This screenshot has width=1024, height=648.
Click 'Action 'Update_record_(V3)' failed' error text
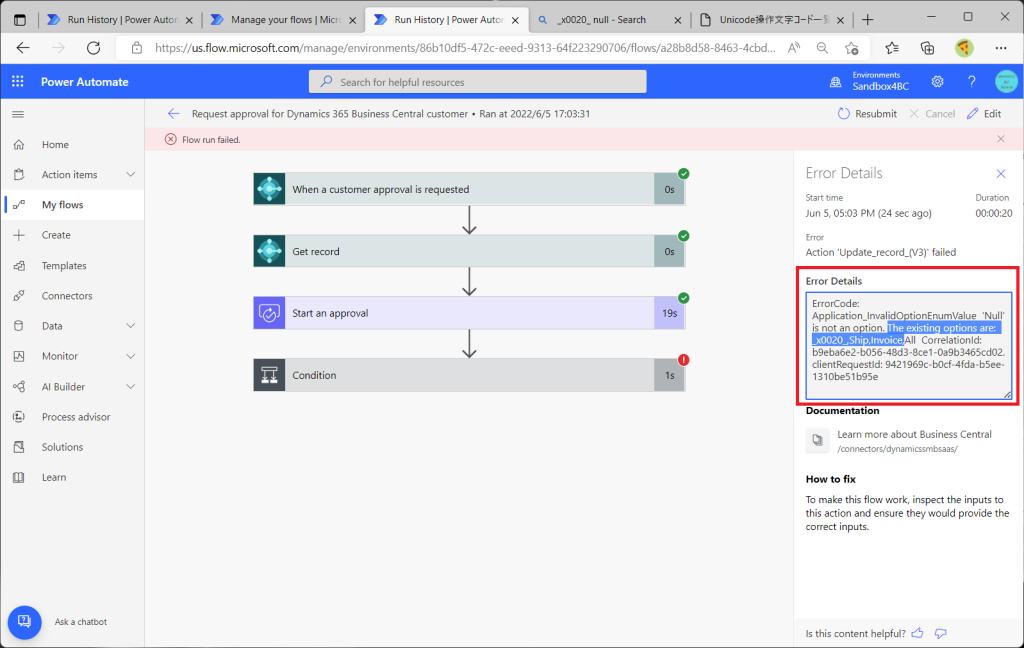[880, 252]
